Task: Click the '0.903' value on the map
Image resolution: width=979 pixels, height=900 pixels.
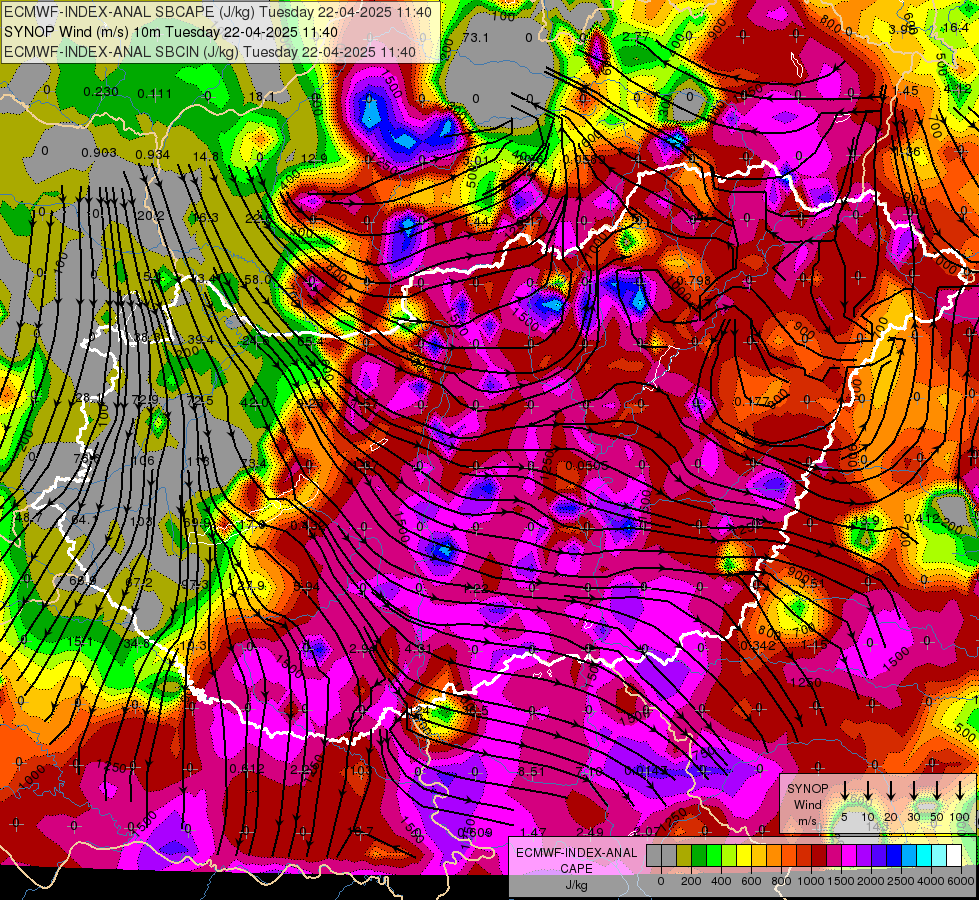Action: pos(99,153)
